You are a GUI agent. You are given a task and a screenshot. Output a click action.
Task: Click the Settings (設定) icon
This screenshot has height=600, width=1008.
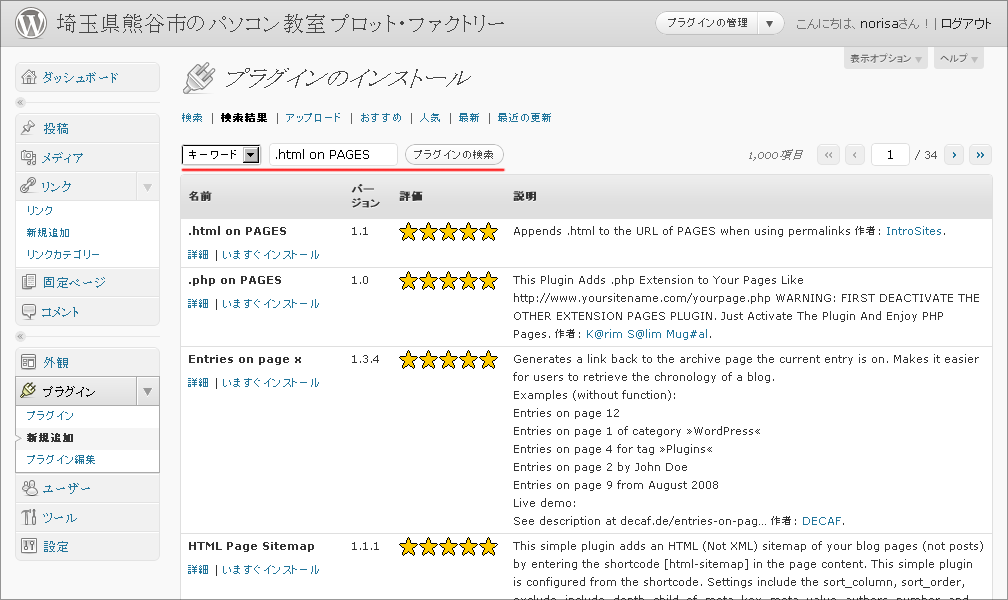point(28,546)
